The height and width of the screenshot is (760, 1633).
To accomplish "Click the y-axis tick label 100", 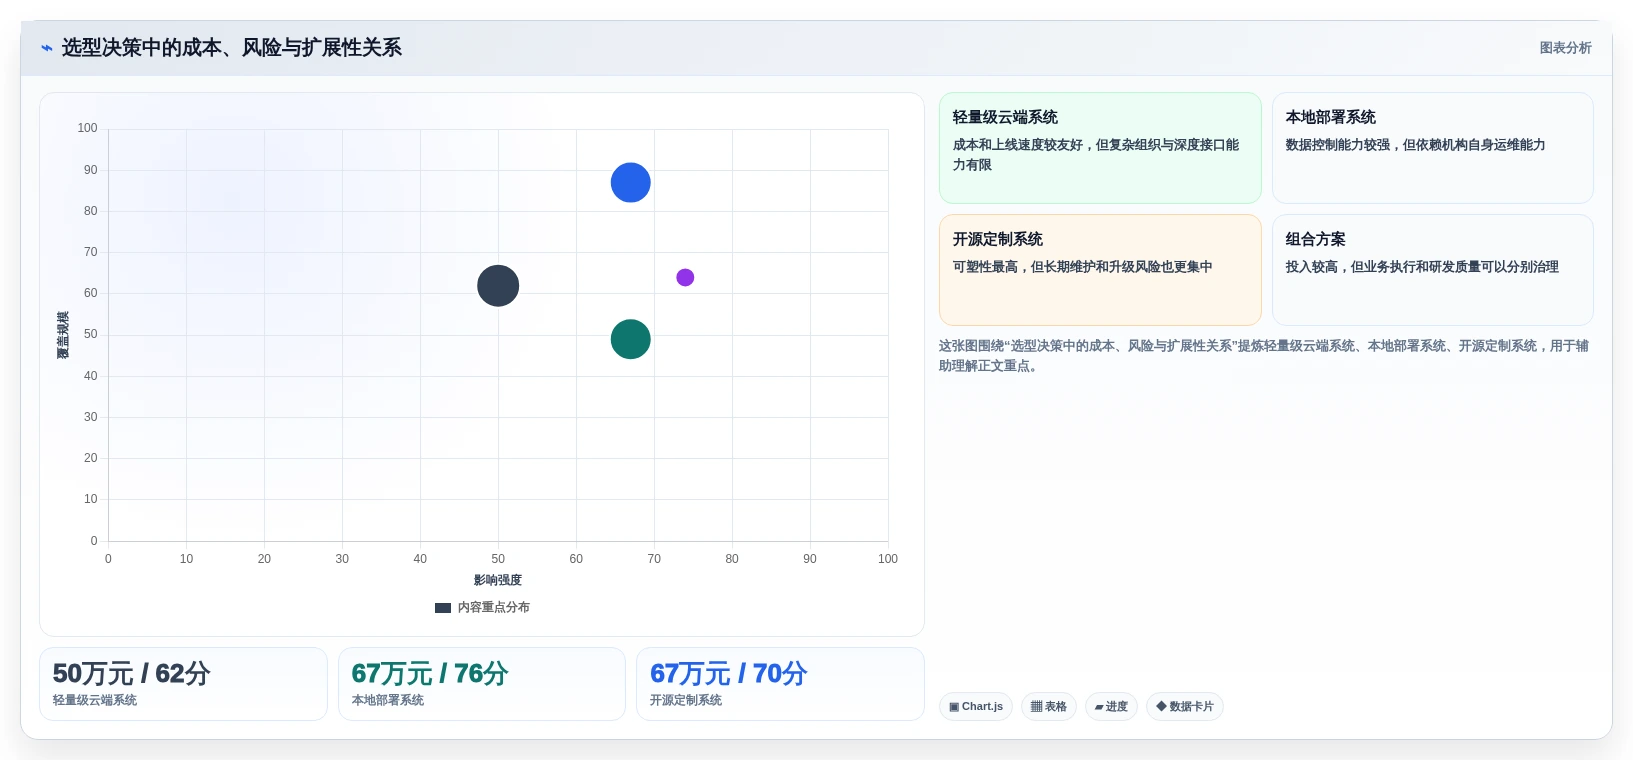I will [88, 128].
